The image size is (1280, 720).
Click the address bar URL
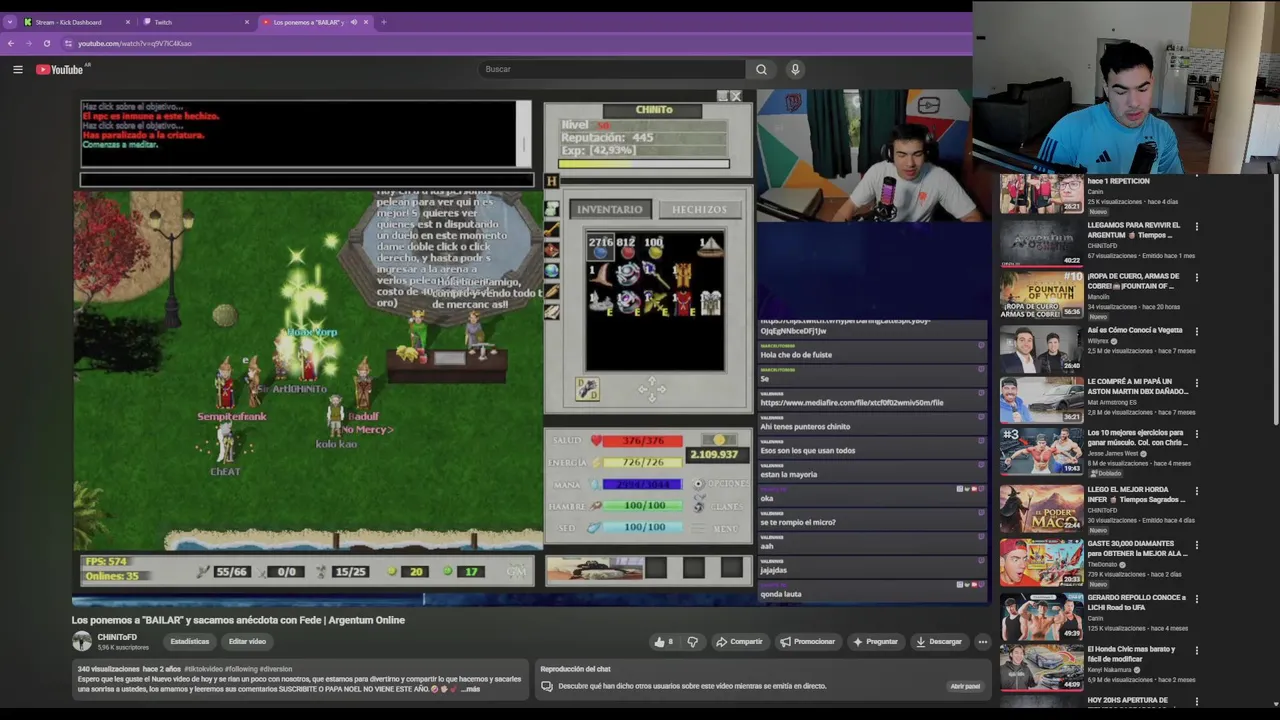134,43
